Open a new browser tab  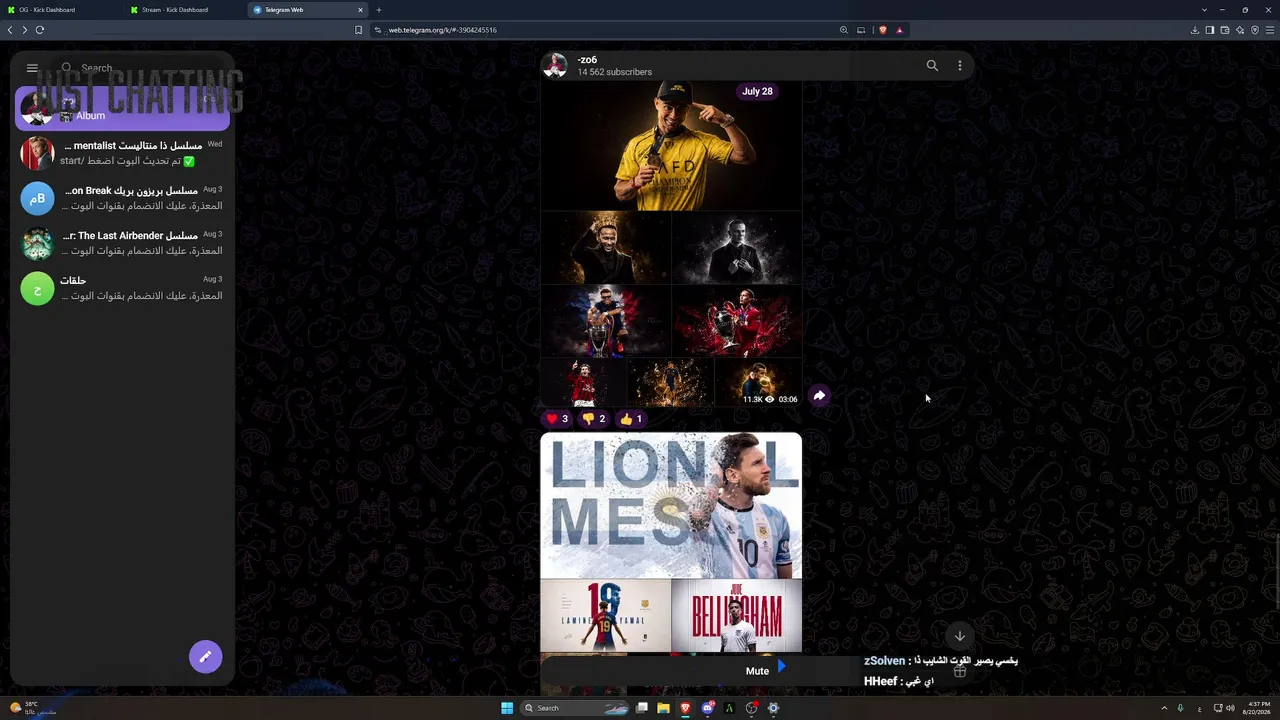click(x=378, y=10)
